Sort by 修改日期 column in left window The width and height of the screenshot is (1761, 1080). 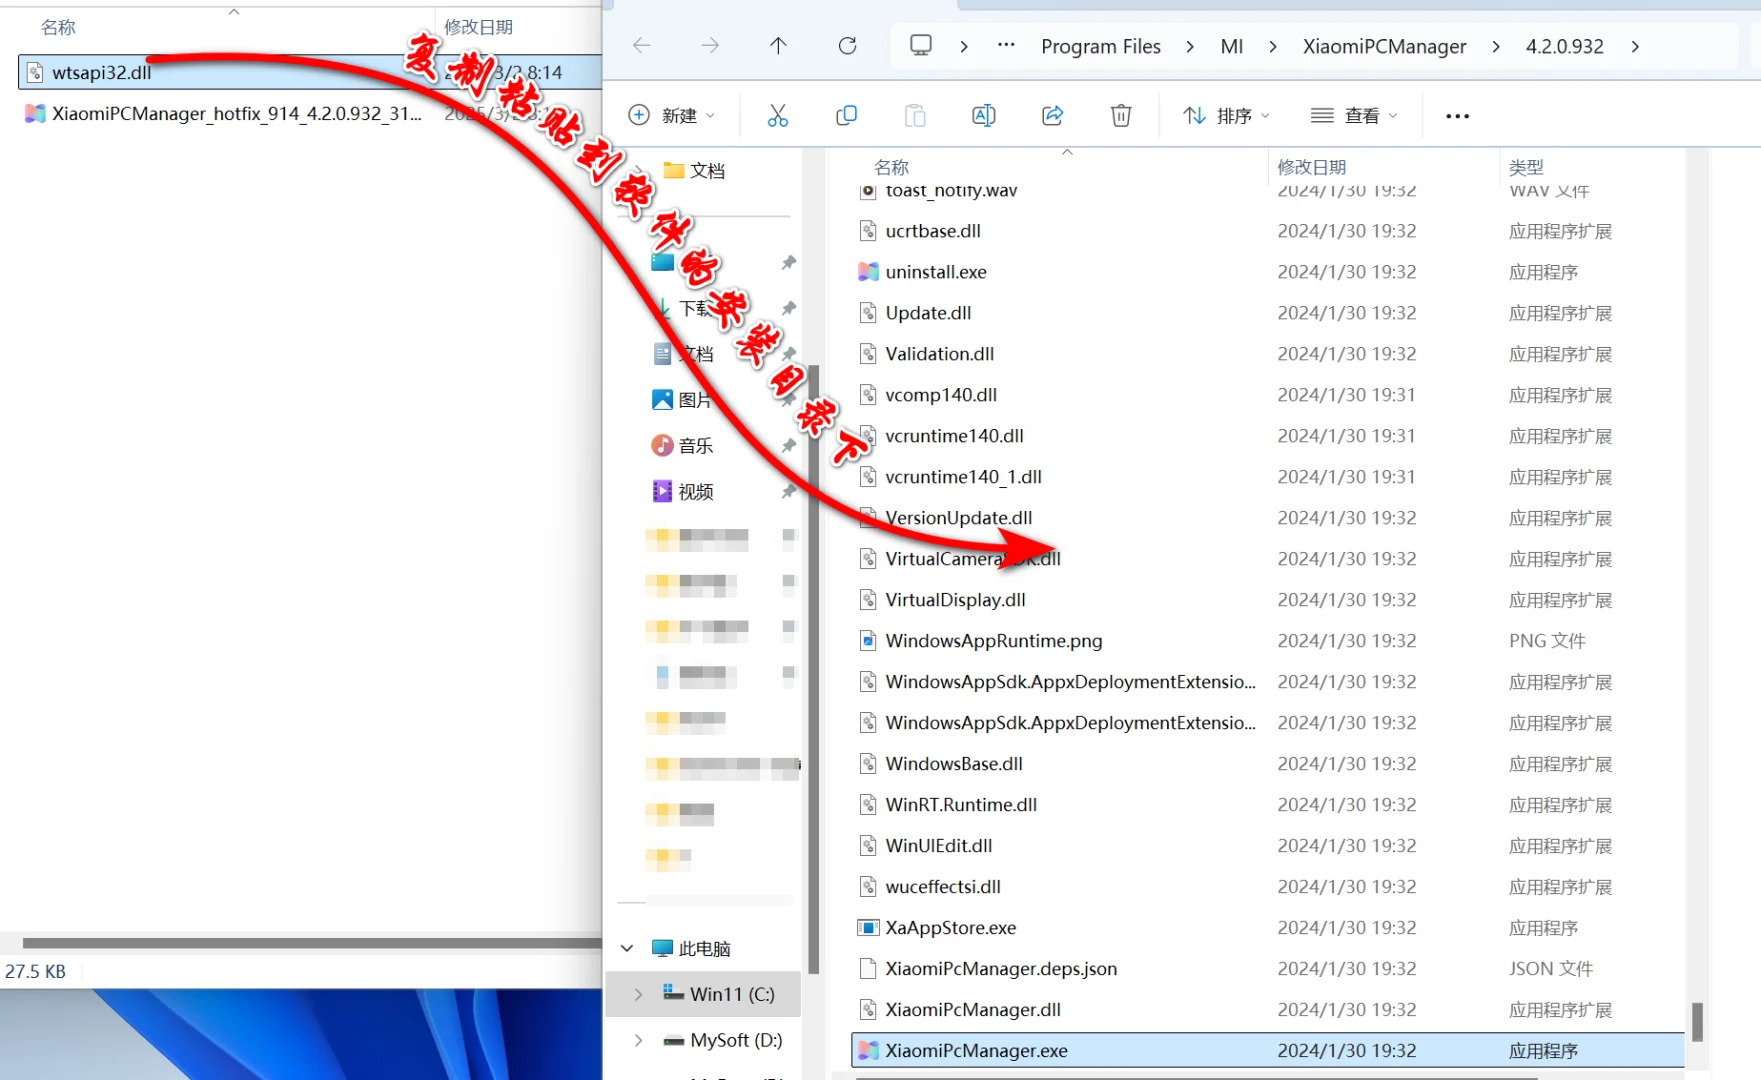(479, 27)
